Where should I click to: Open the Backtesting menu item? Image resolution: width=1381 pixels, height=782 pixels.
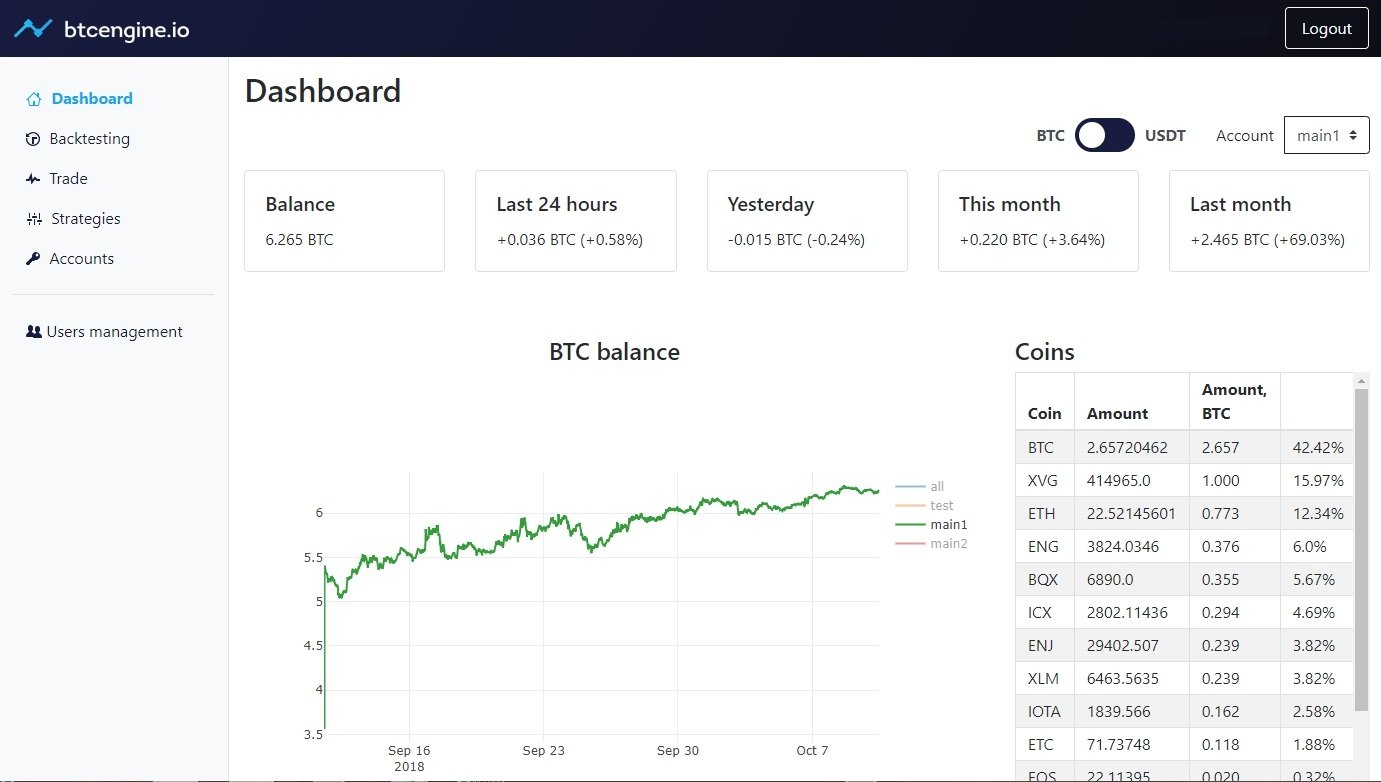click(x=90, y=139)
